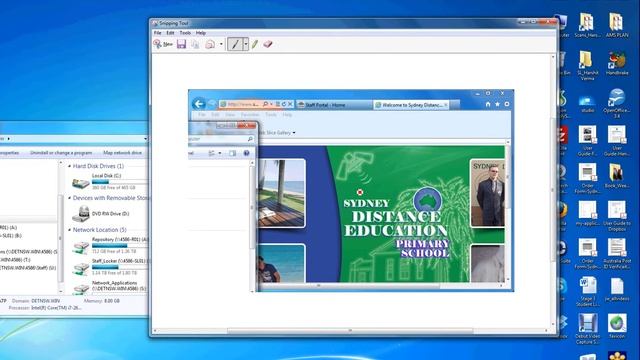Select the studio desktop icon
Image resolution: width=640 pixels, height=360 pixels.
click(587, 103)
